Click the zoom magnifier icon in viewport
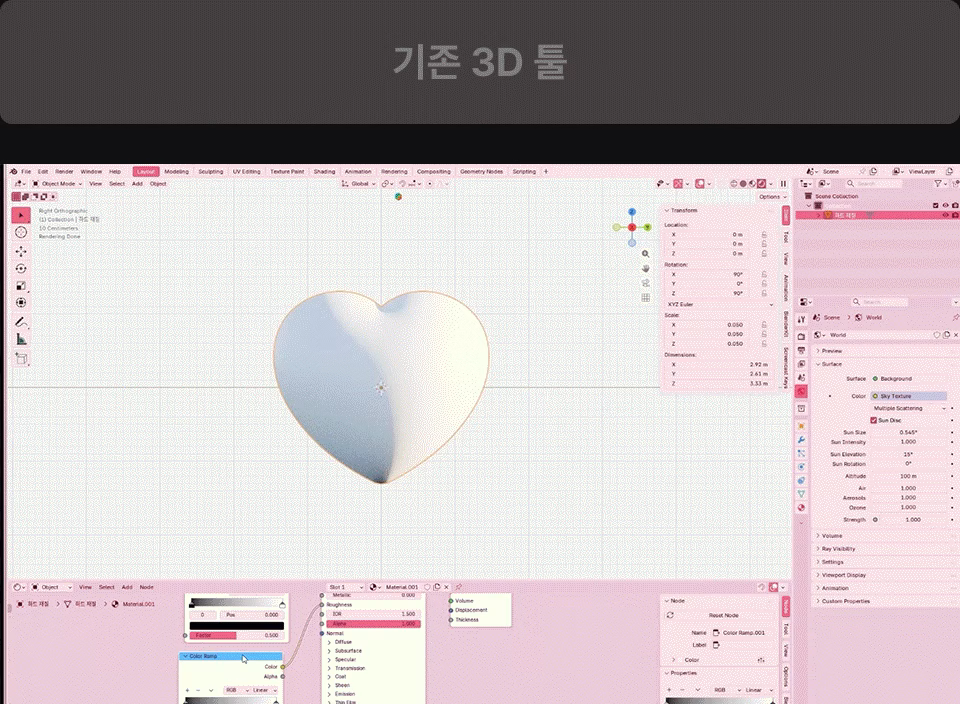The image size is (960, 704). (645, 253)
